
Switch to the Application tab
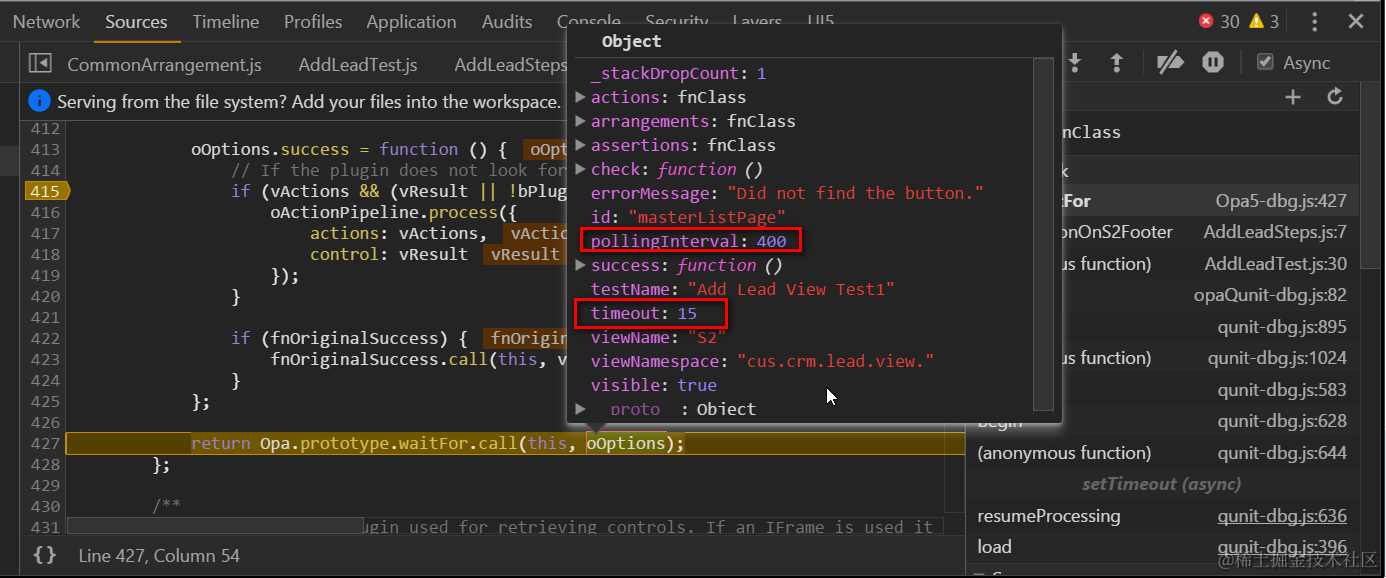pyautogui.click(x=411, y=21)
